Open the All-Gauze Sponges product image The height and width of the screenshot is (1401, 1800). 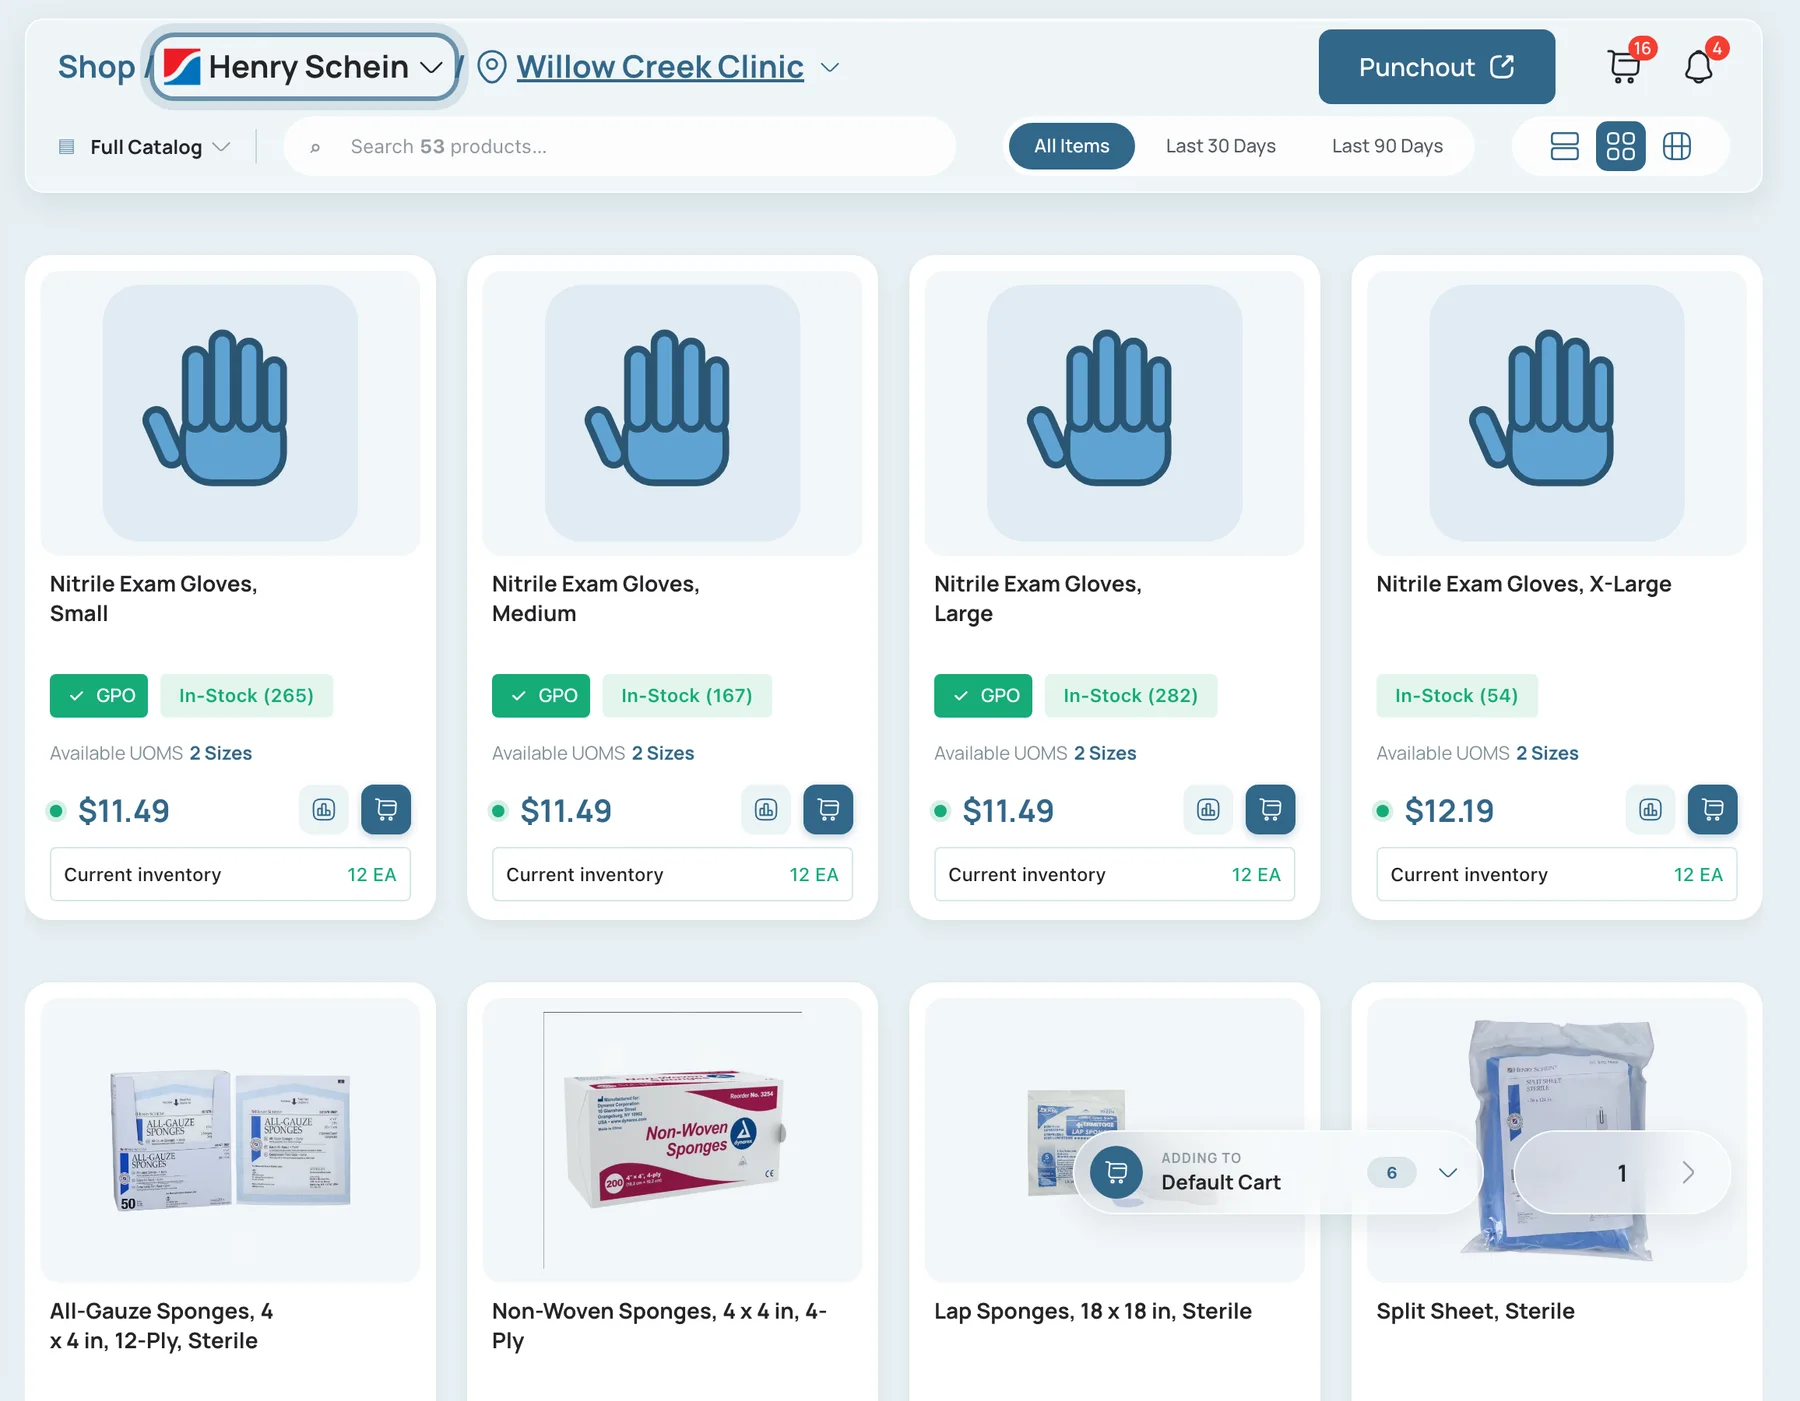pos(230,1140)
